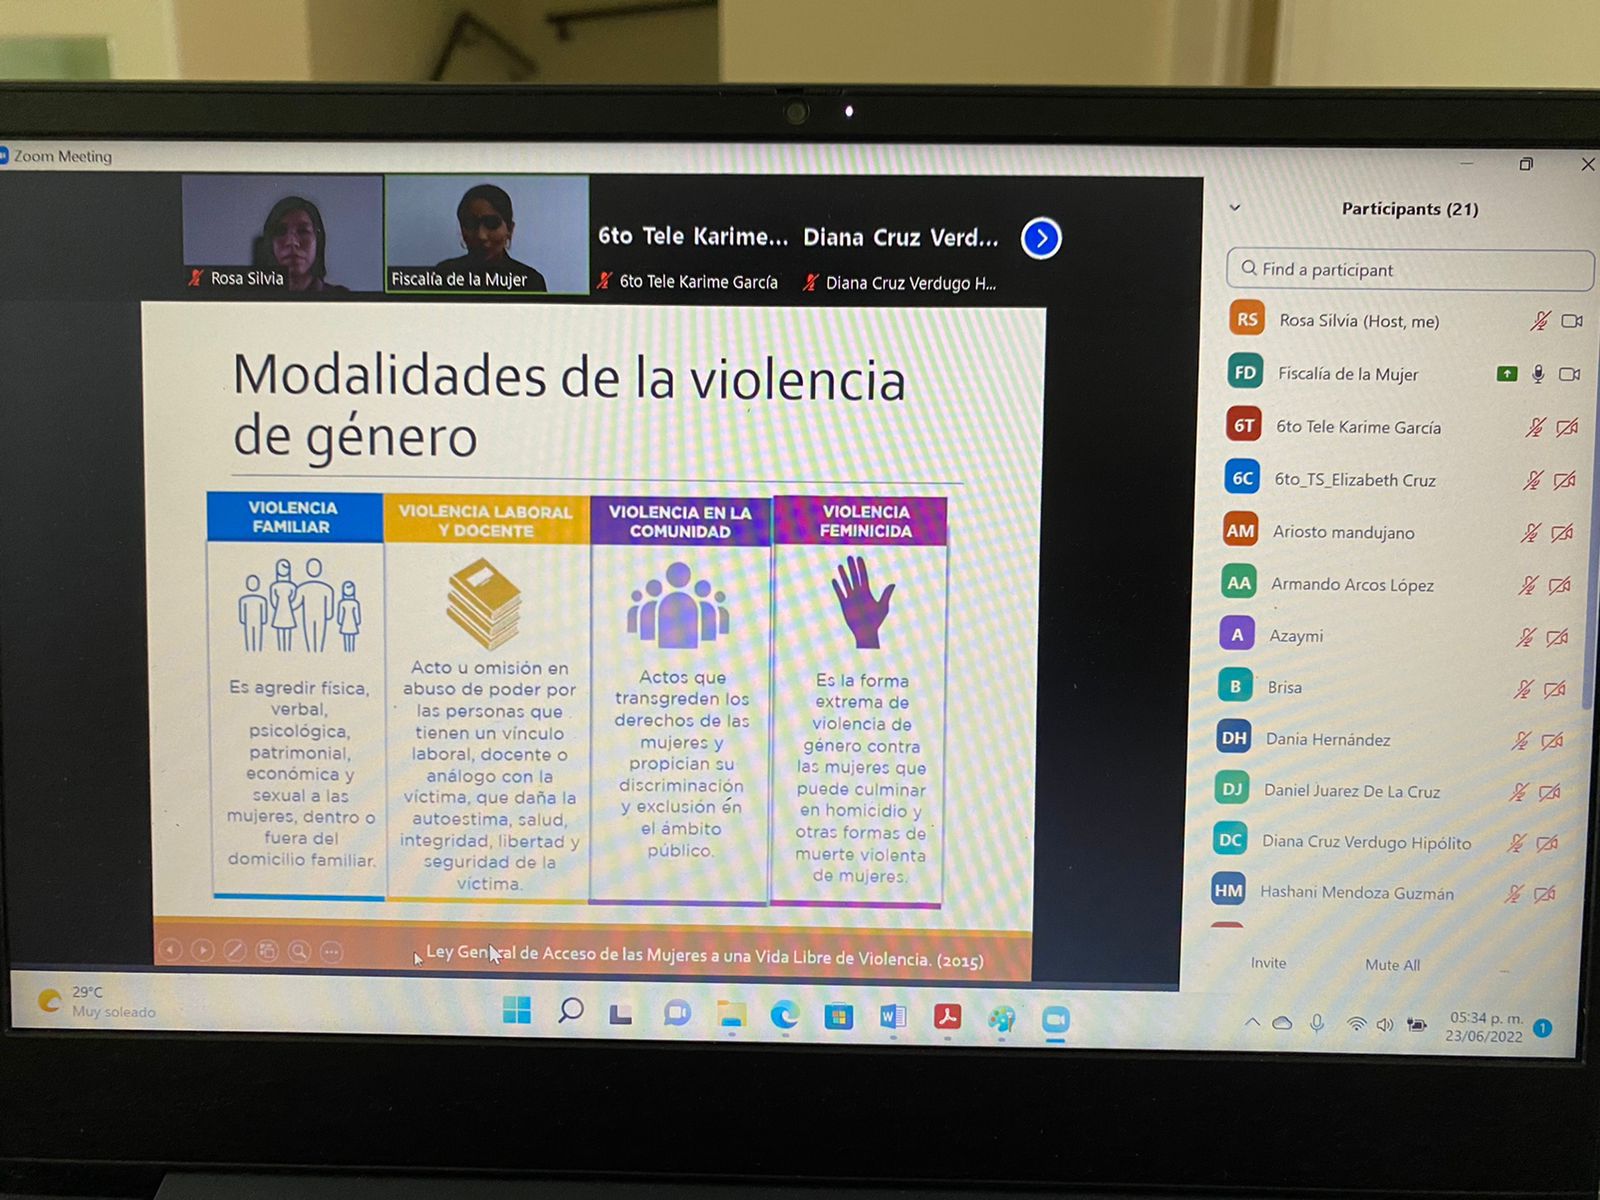Viewport: 1600px width, 1200px height.
Task: Select the pen tool in slide controls
Action: point(235,950)
